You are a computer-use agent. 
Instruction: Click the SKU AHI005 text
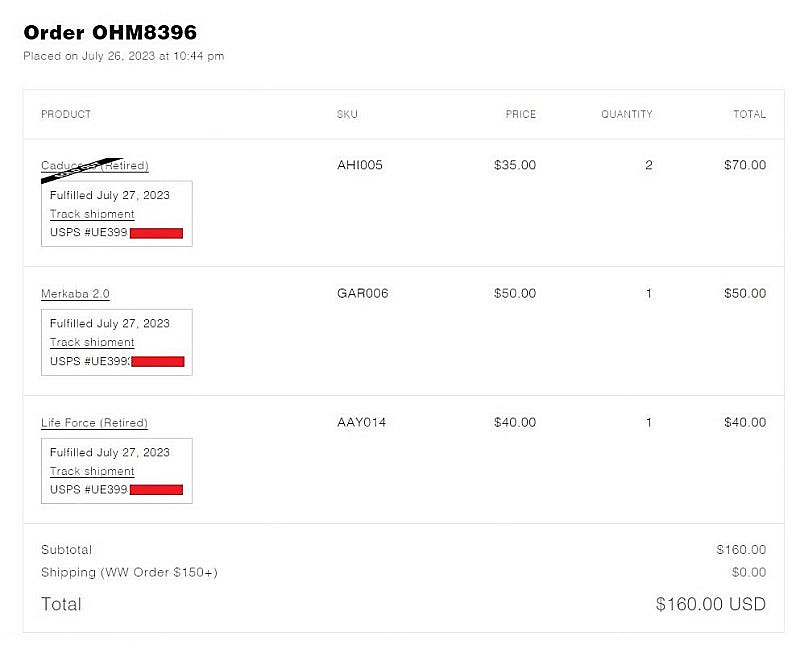360,165
